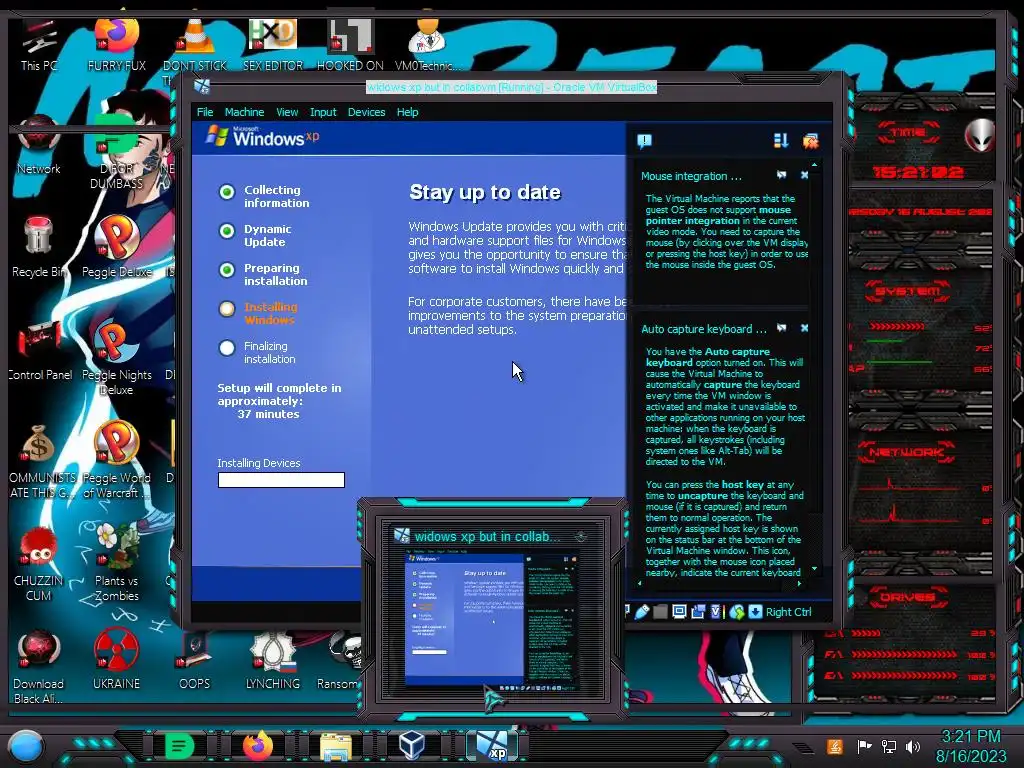Click the notification panel scroll-right arrow

pos(799,583)
